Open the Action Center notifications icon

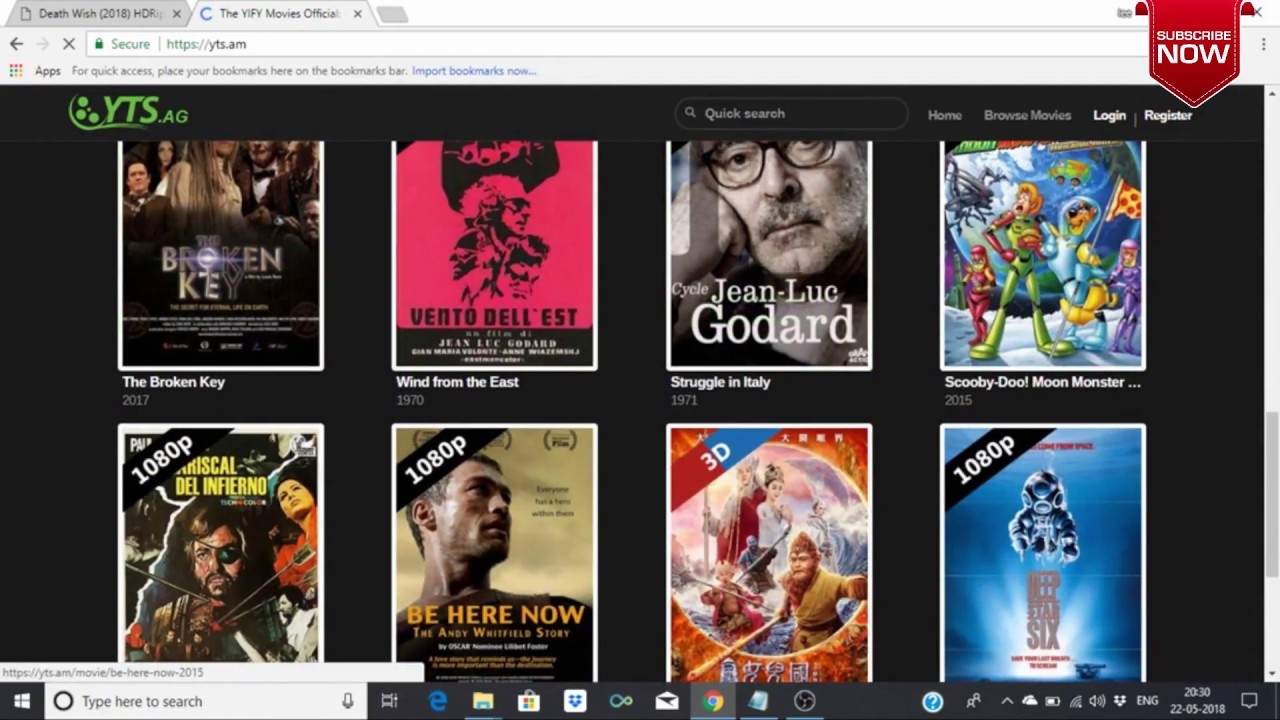[1249, 701]
